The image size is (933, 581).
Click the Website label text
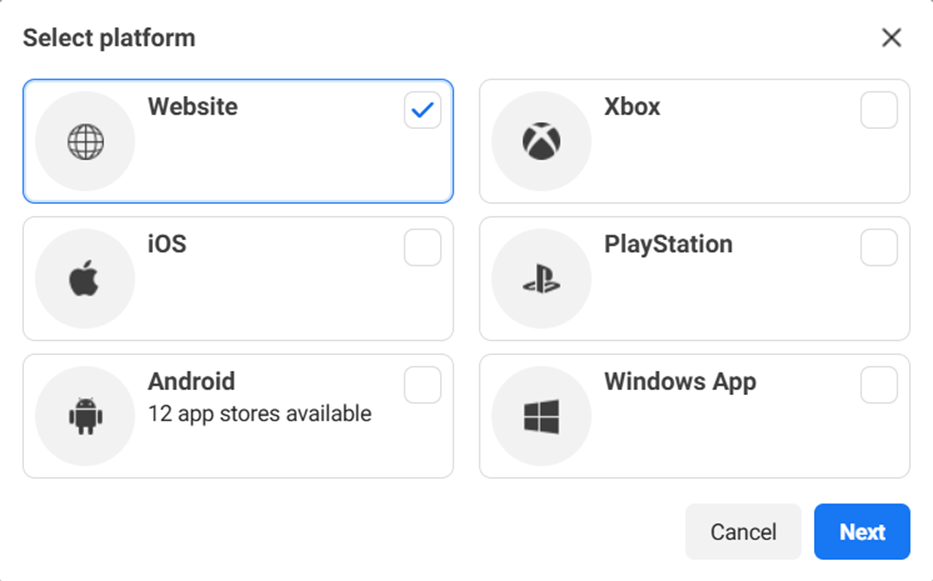coord(193,107)
